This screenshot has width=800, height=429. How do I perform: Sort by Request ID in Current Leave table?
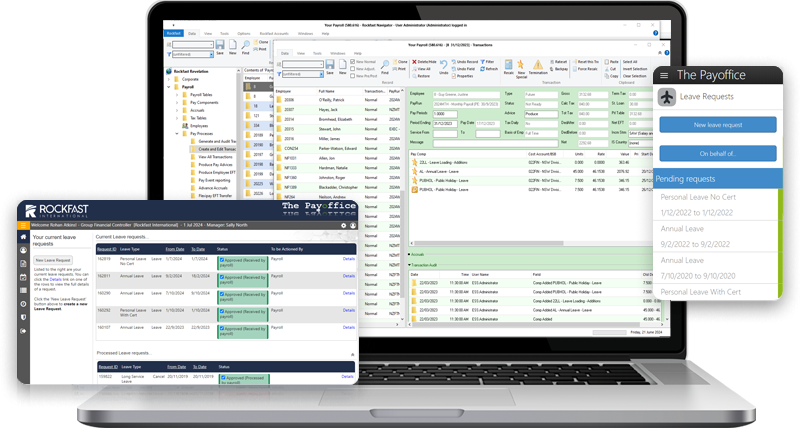107,249
